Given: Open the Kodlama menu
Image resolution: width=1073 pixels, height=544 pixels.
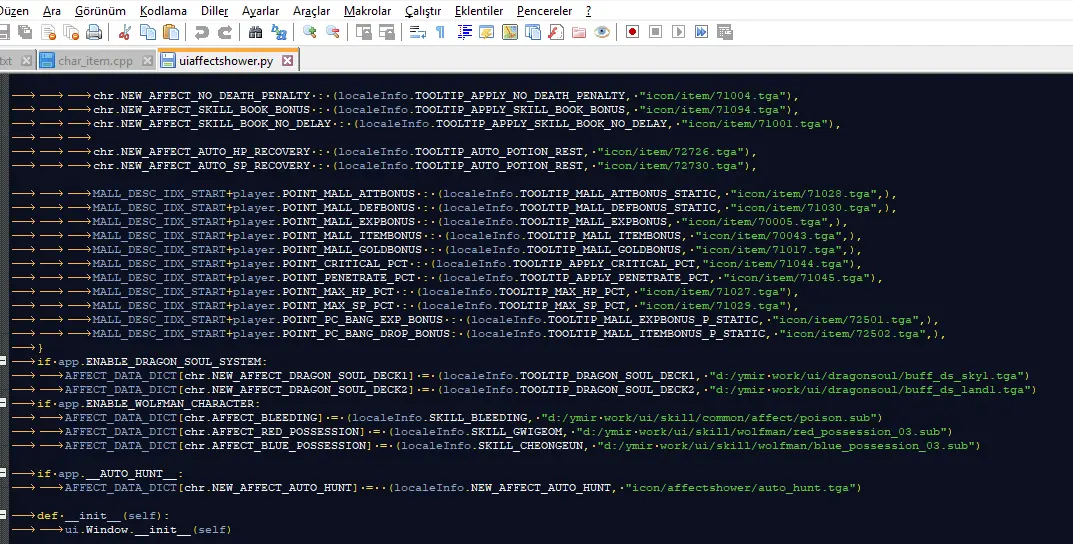Looking at the screenshot, I should pos(164,11).
